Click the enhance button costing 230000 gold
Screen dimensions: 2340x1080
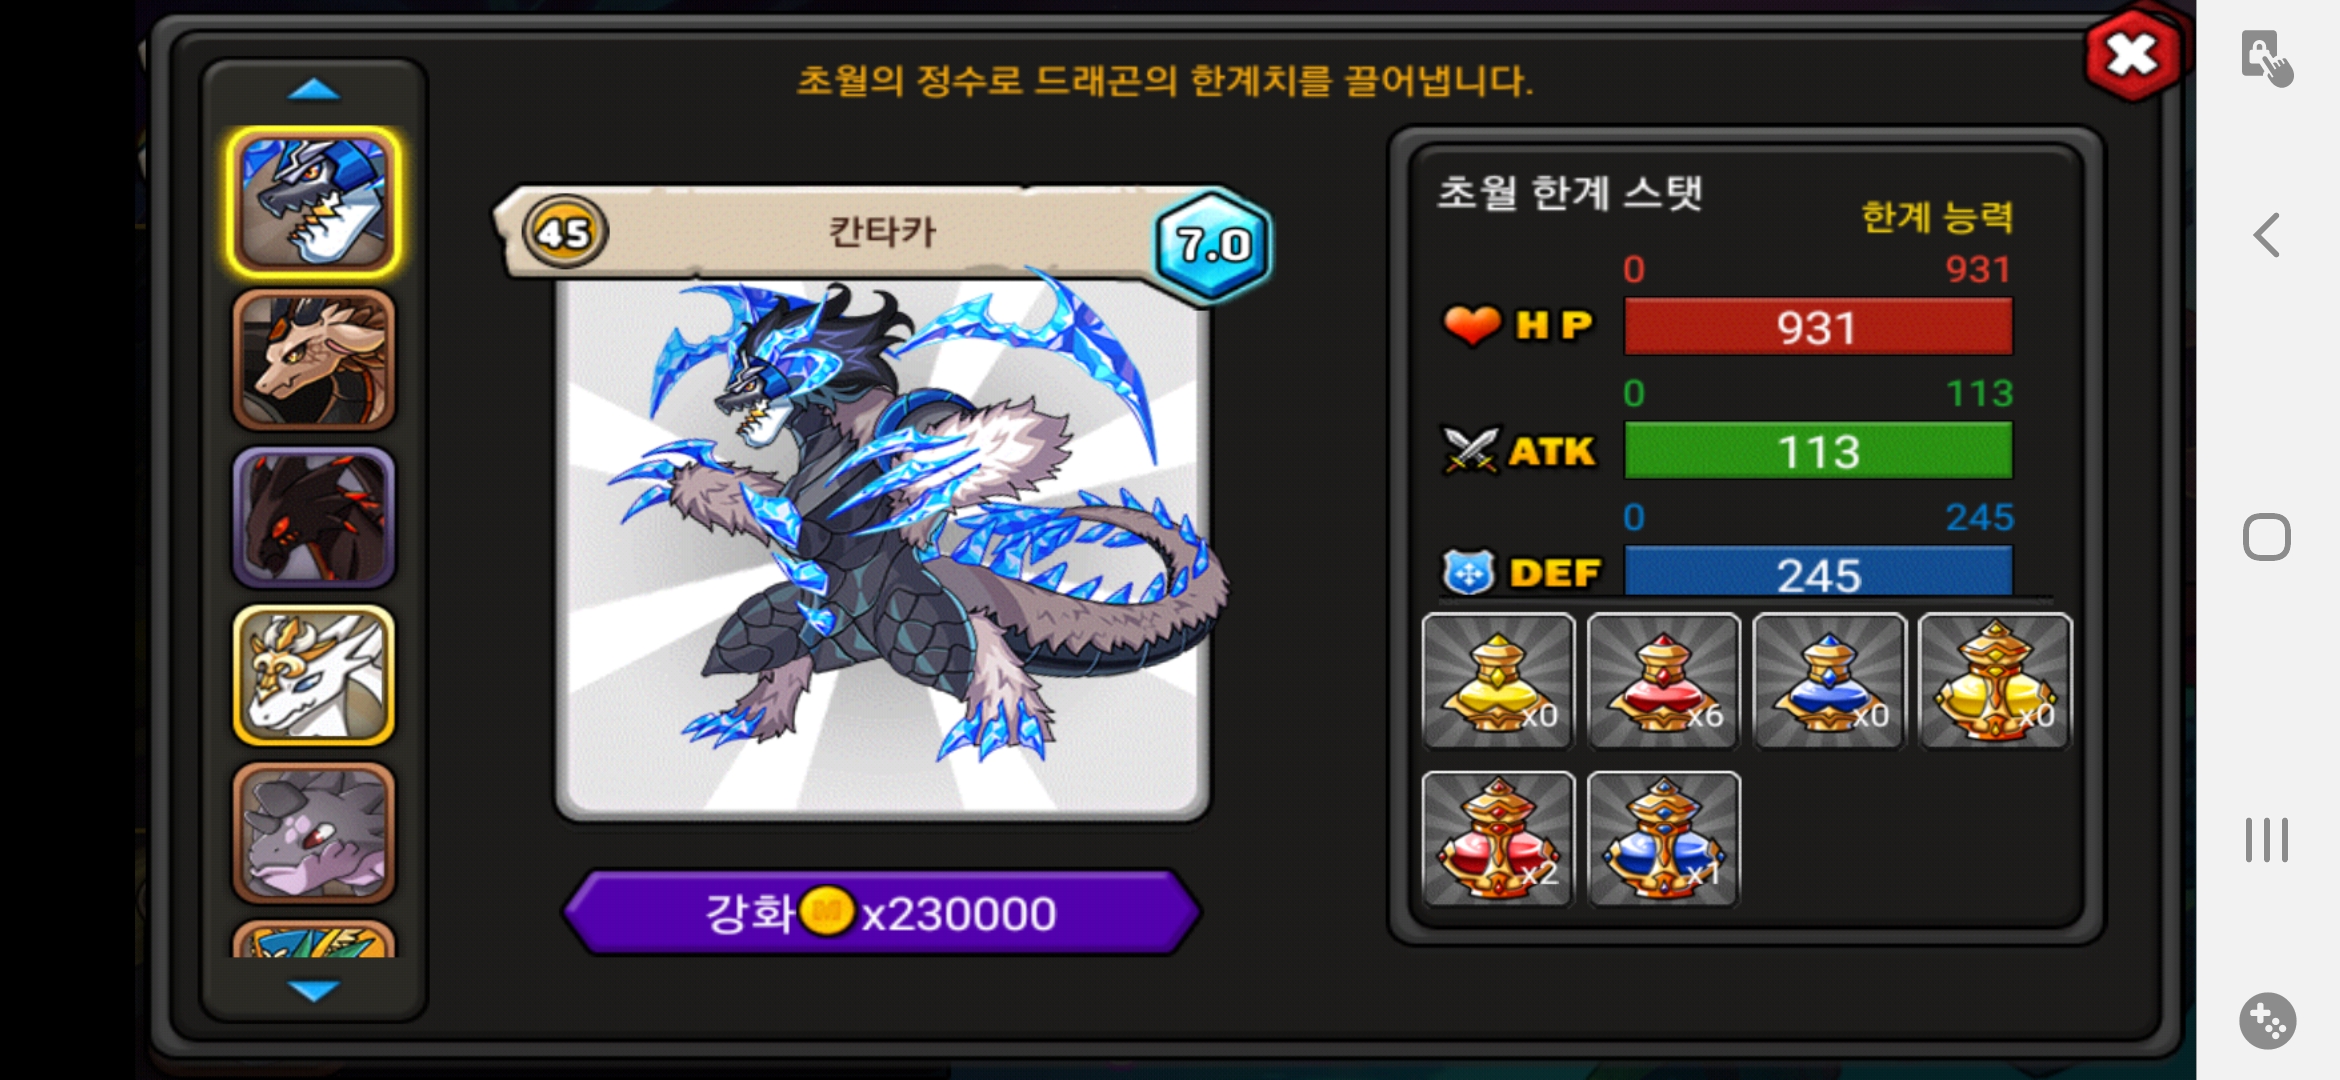(x=881, y=912)
